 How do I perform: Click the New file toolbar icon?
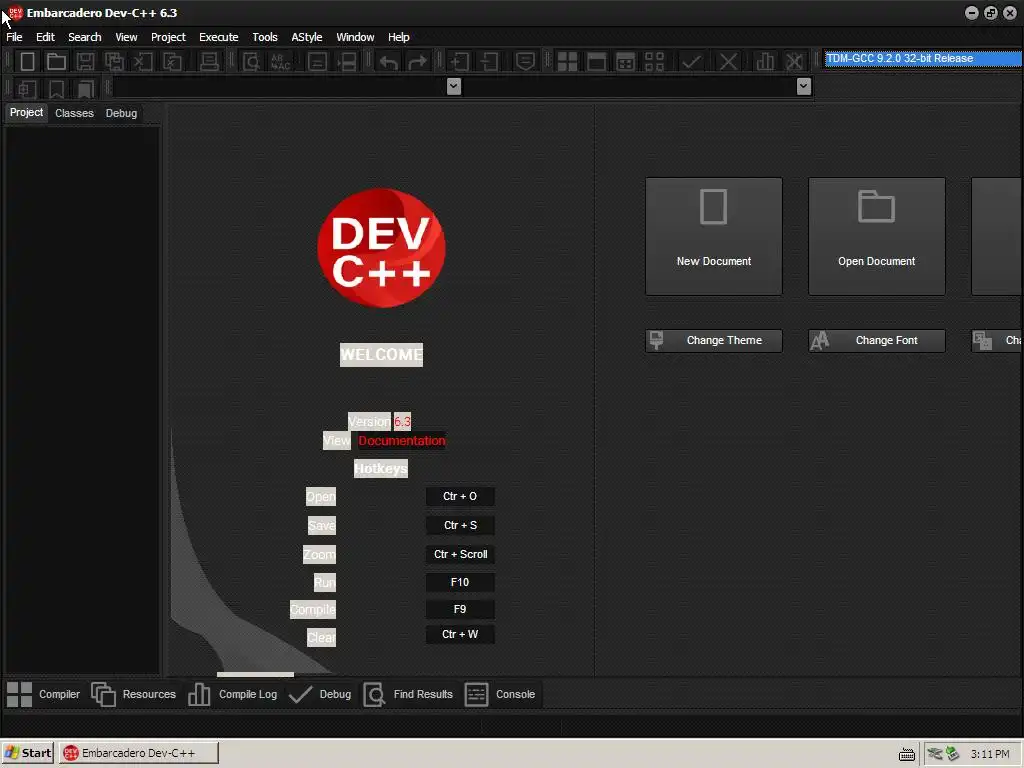(x=27, y=61)
